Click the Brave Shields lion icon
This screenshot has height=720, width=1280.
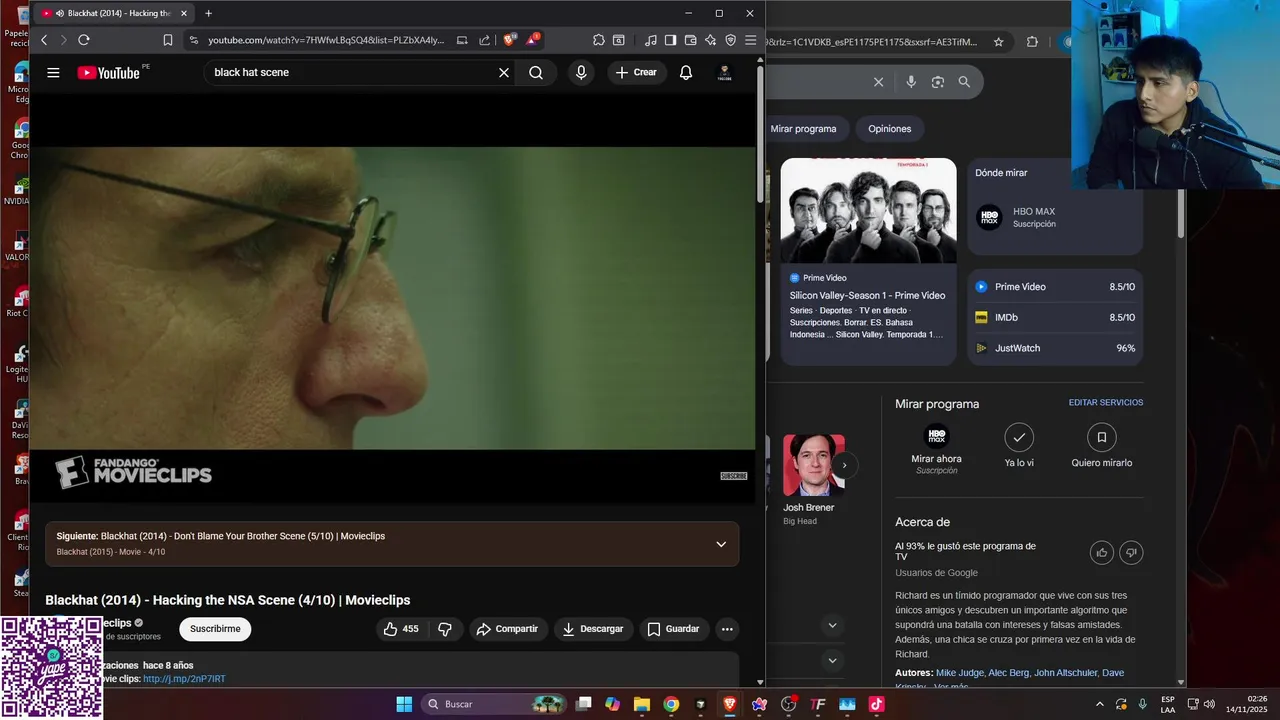coord(510,40)
